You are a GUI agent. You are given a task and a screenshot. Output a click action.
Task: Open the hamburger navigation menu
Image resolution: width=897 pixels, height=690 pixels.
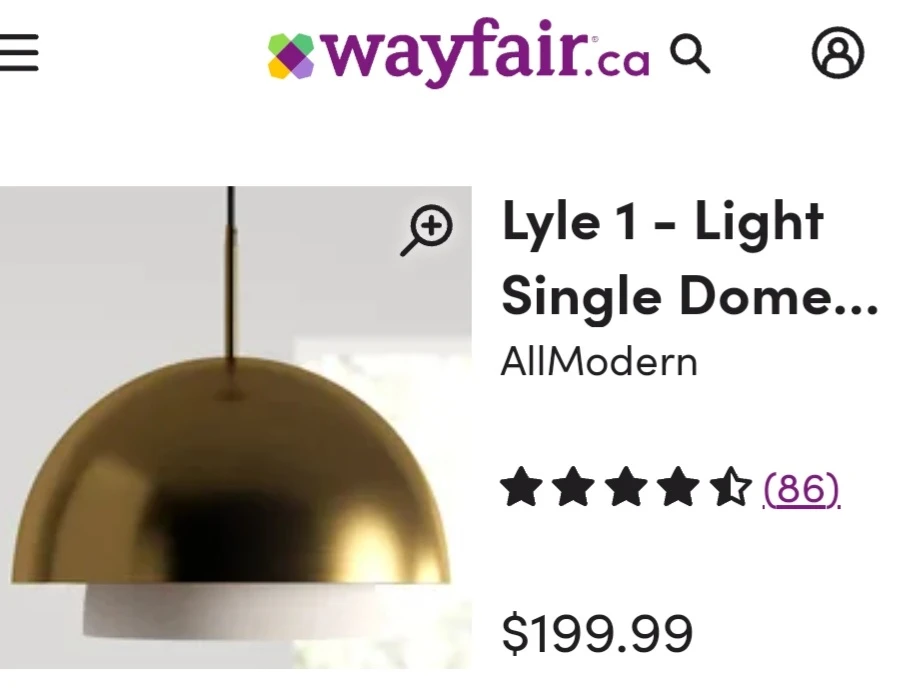pyautogui.click(x=19, y=53)
